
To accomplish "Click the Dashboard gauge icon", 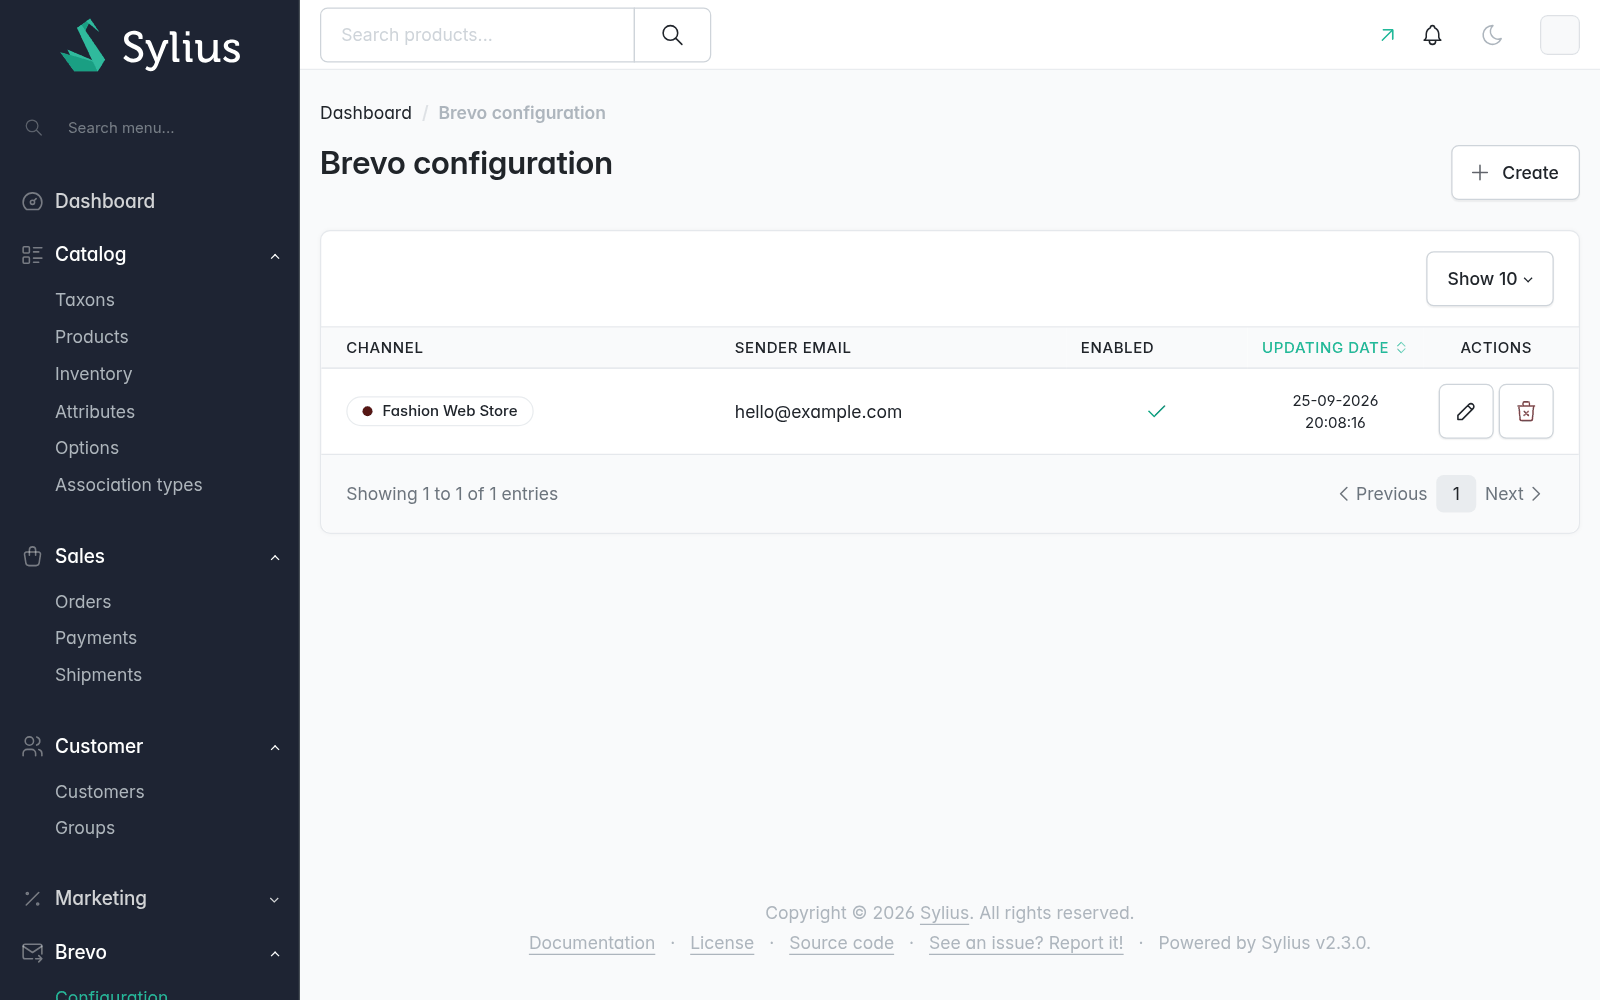I will 32,202.
